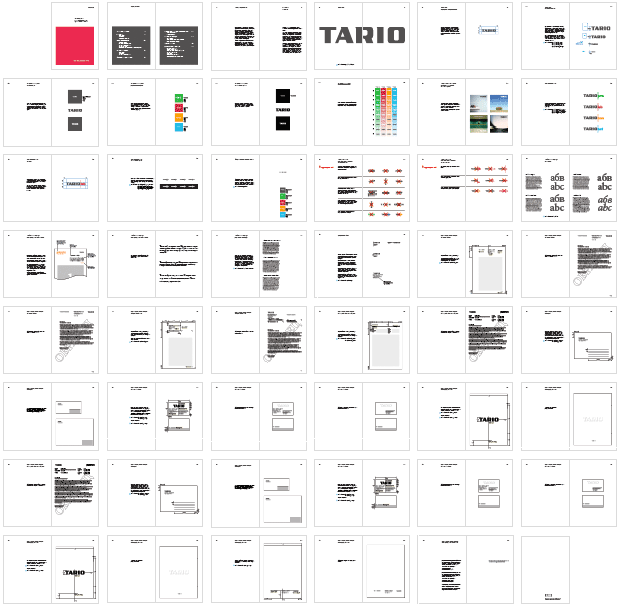Open the page with blue-outlined TARIO logo variants

point(568,36)
